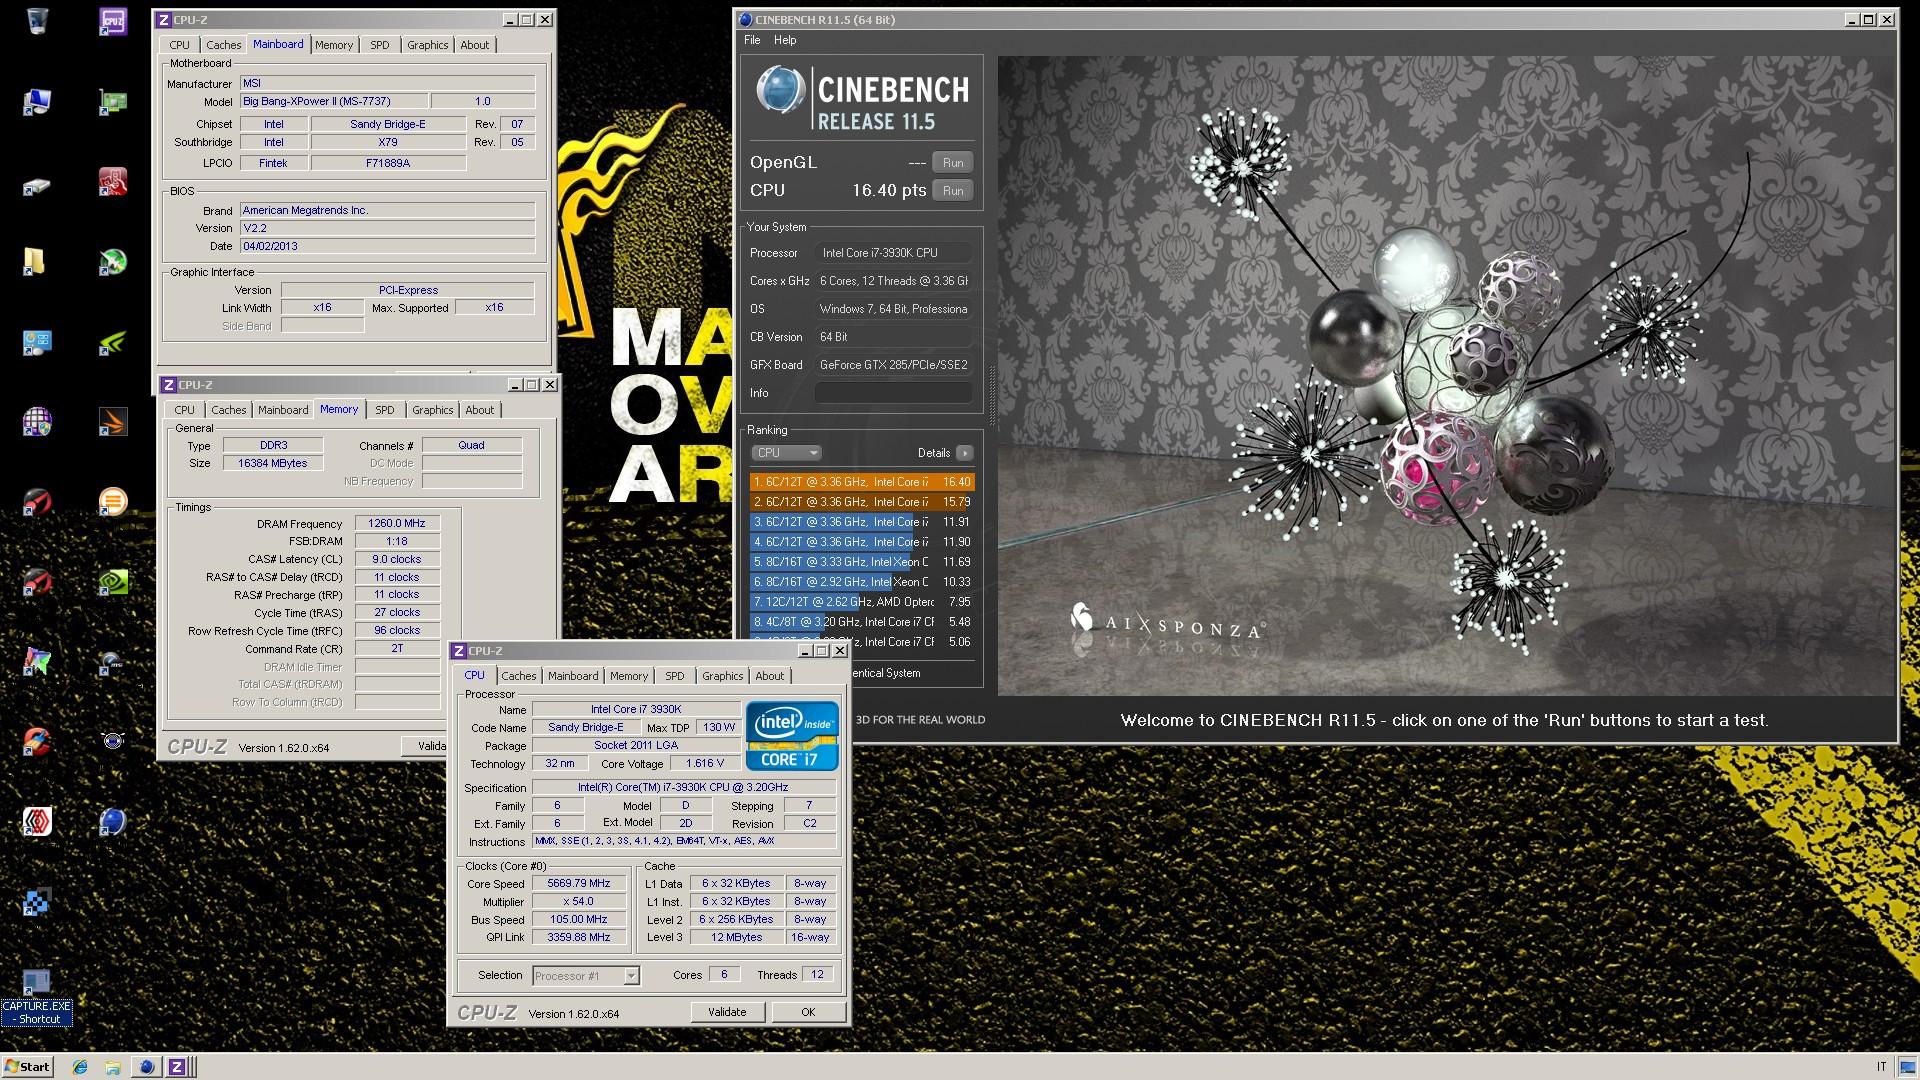Open the Control Panel desktop shortcut
Screen dimensions: 1920x1080
tap(37, 342)
